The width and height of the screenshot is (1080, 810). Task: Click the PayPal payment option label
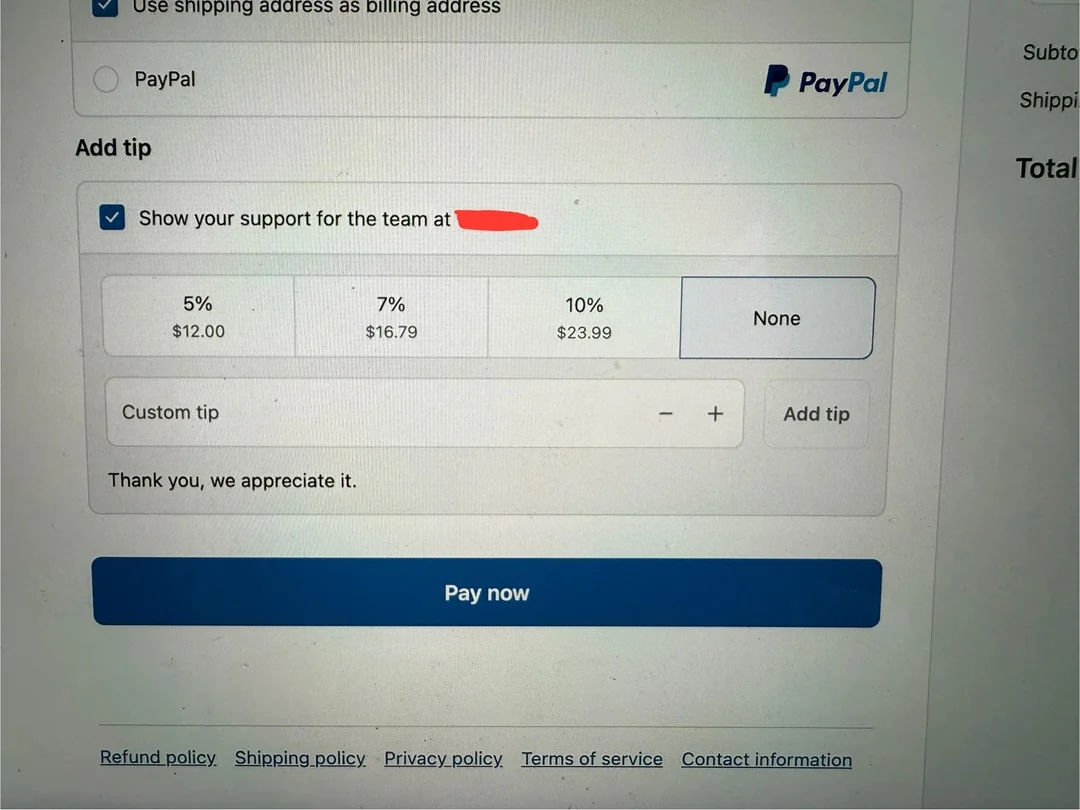(165, 79)
